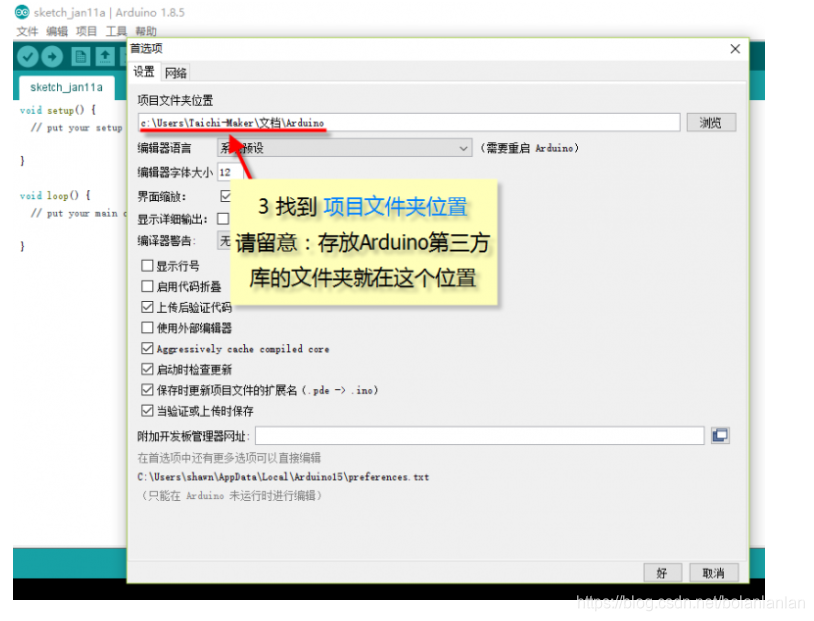Screen dimensions: 814x621
Task: Uncheck 上传后验证代码 option
Action: 147,307
